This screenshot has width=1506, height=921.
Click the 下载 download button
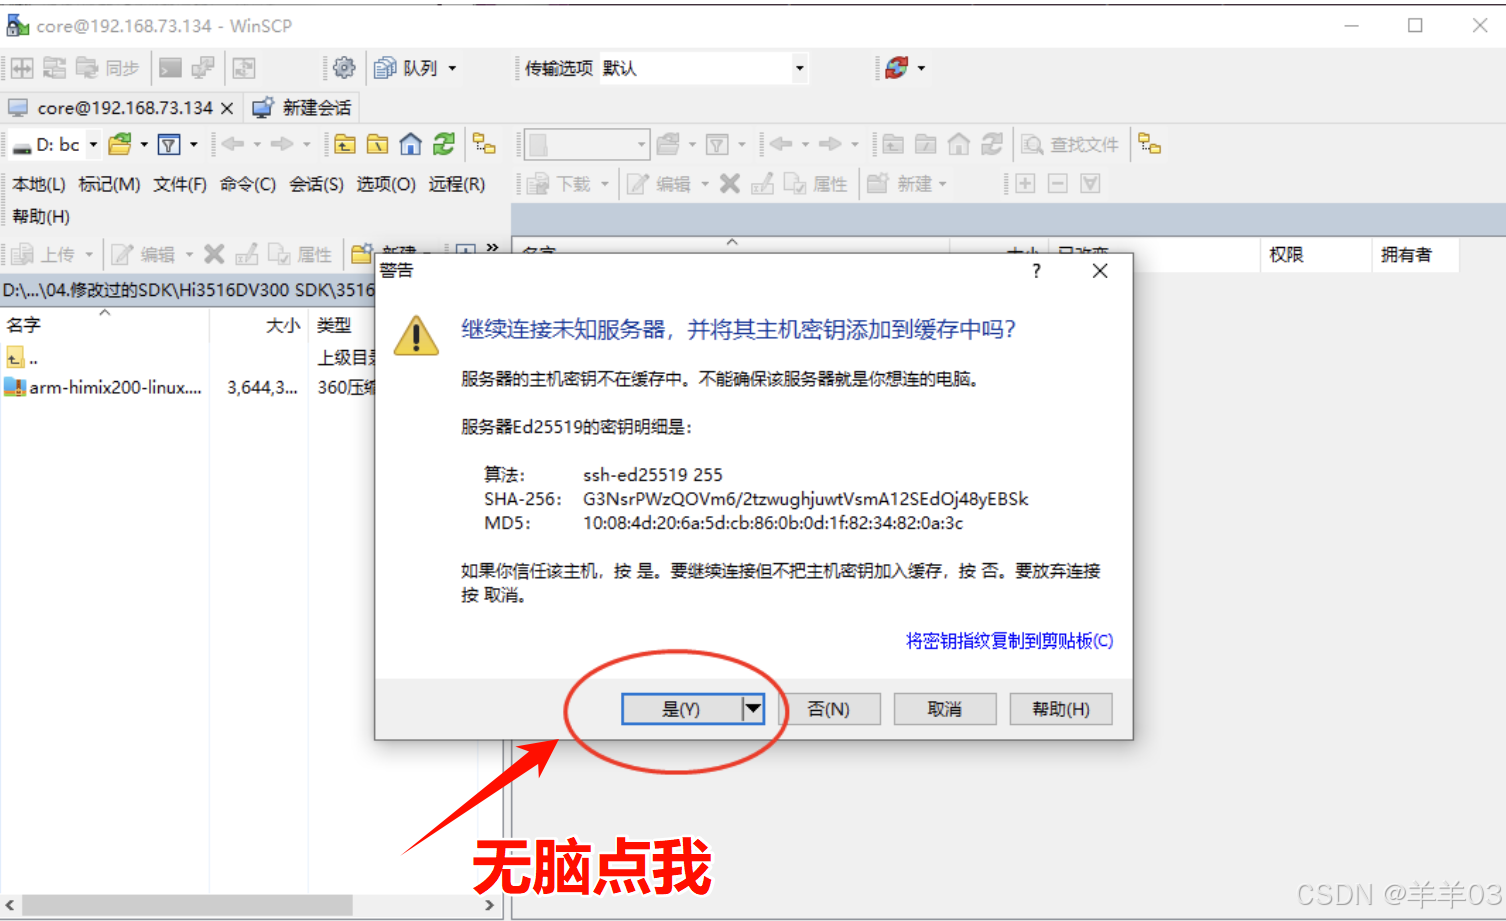point(559,184)
